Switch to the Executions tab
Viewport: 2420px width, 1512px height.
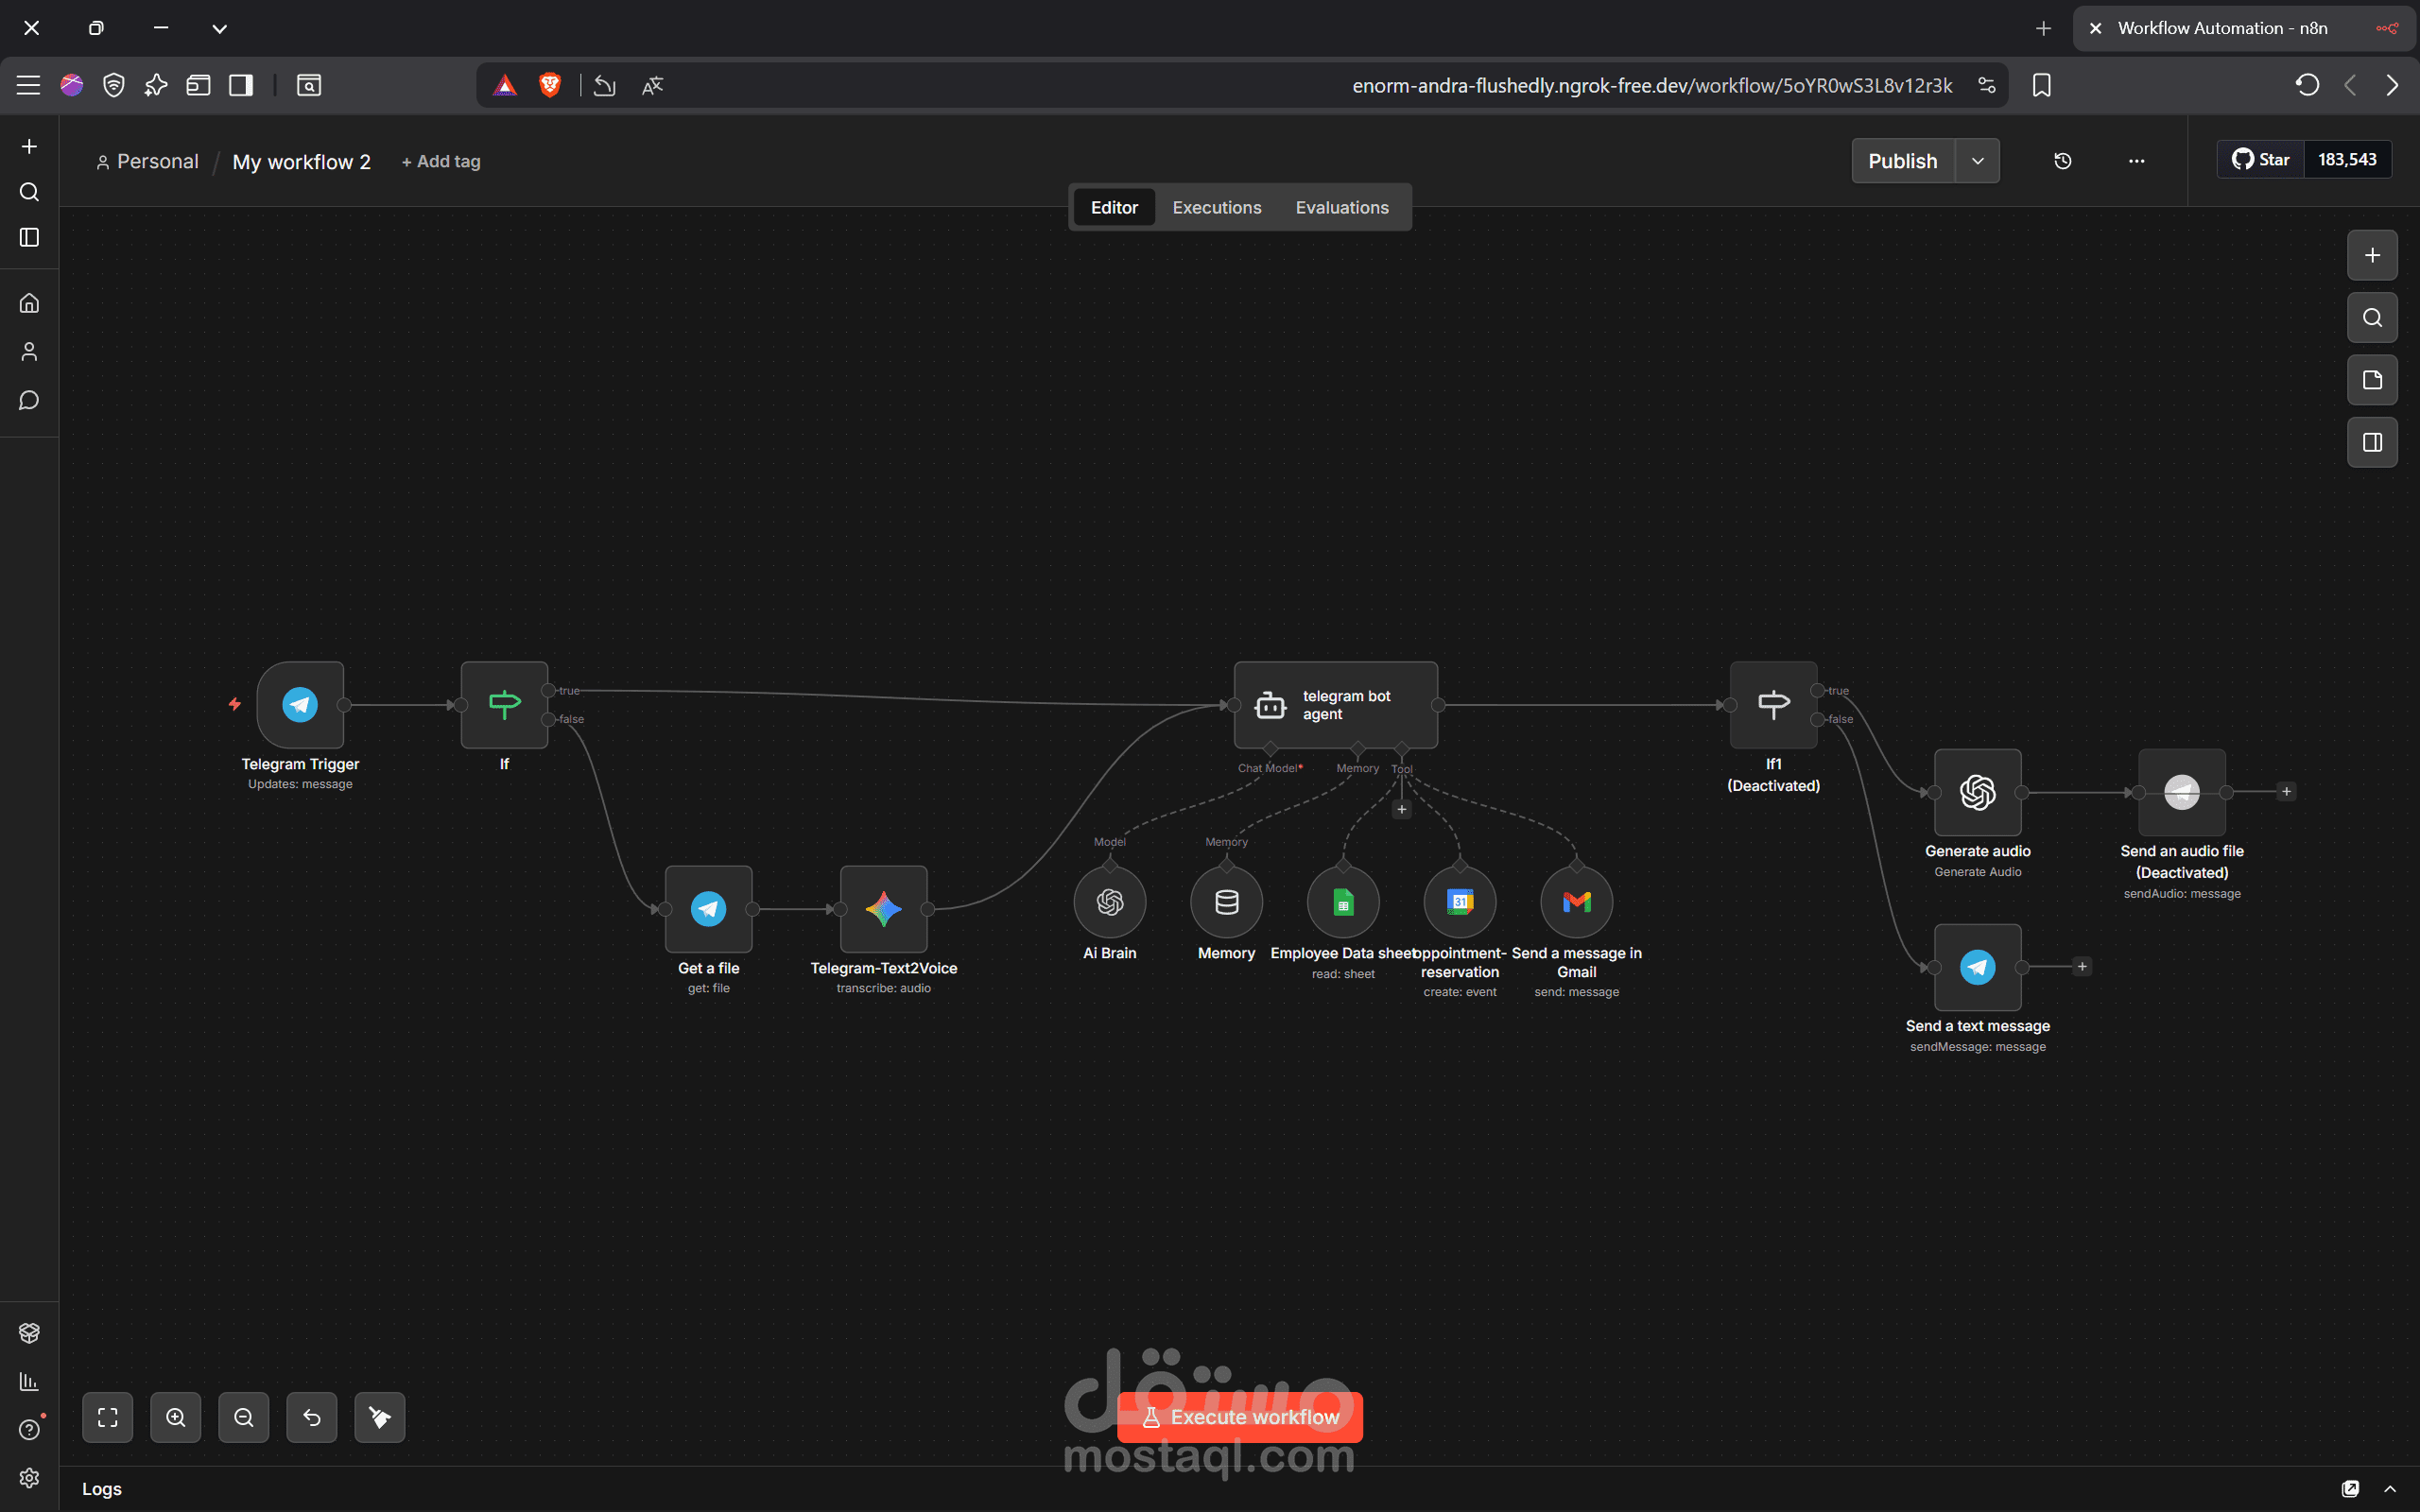point(1216,207)
